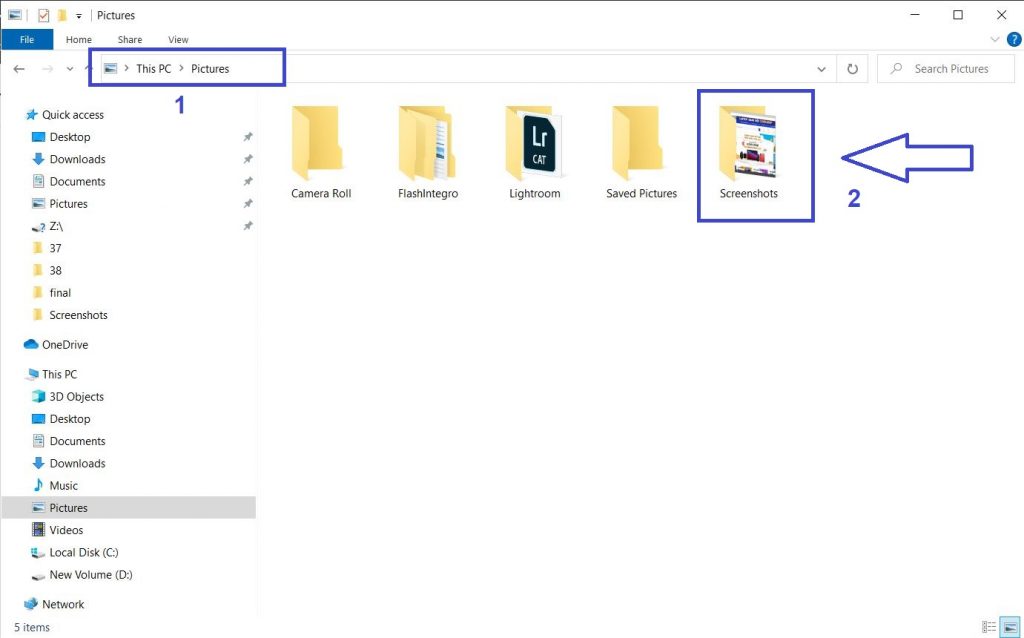Open the Saved Pictures folder
The width and height of the screenshot is (1024, 638).
[641, 150]
